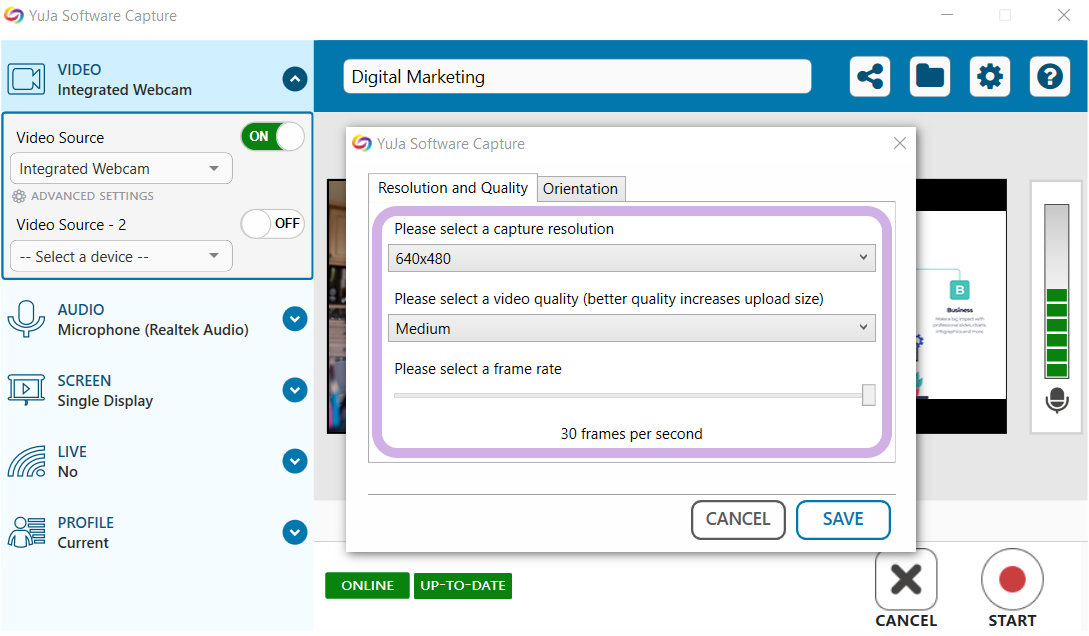Click the YuJa logo in main title bar
The width and height of the screenshot is (1089, 636).
point(14,15)
